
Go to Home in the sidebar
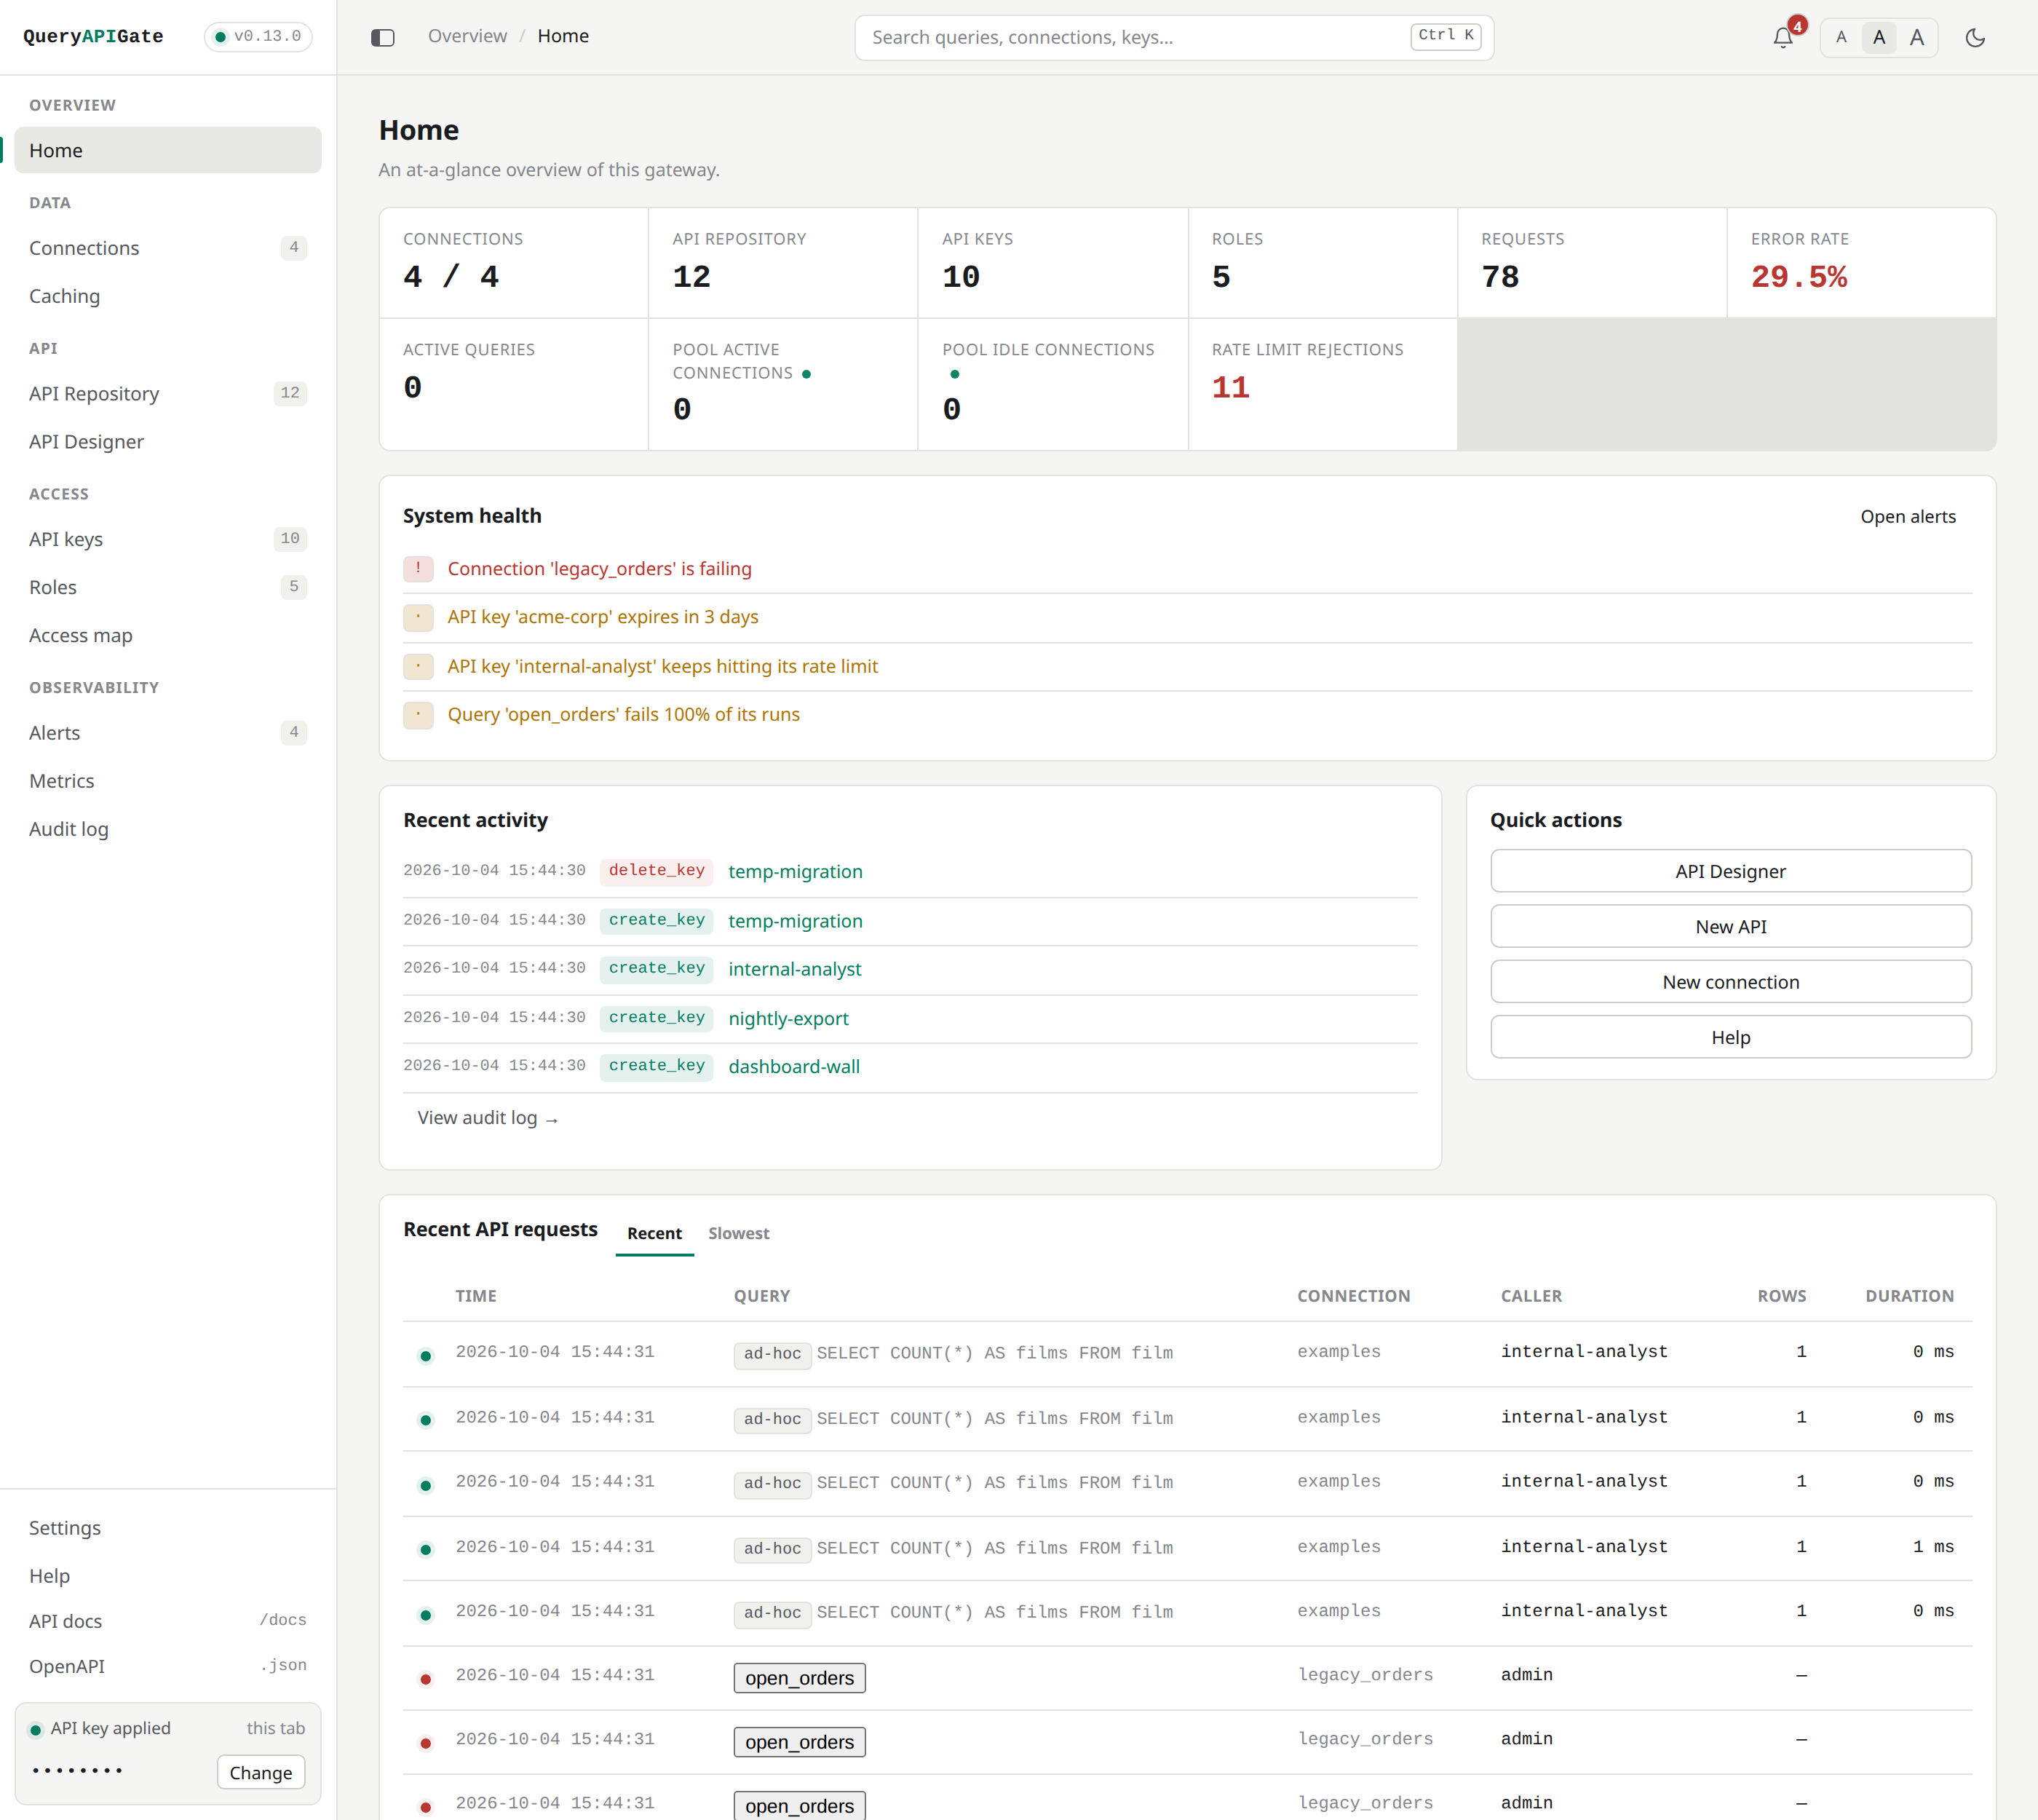(168, 150)
